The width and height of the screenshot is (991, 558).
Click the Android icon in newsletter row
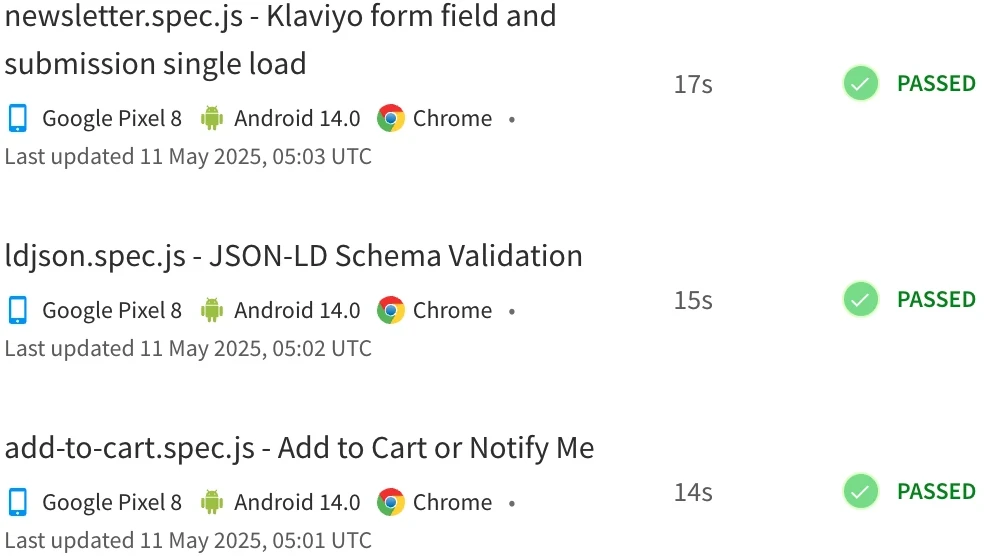tap(212, 118)
